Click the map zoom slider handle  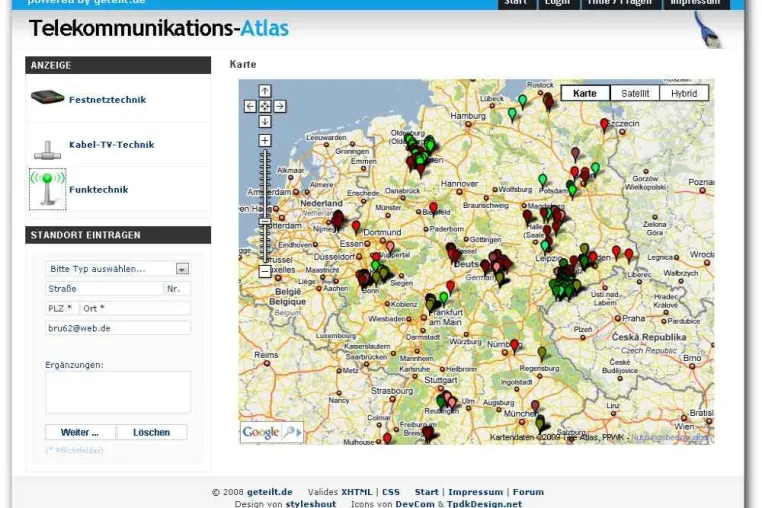coord(265,221)
